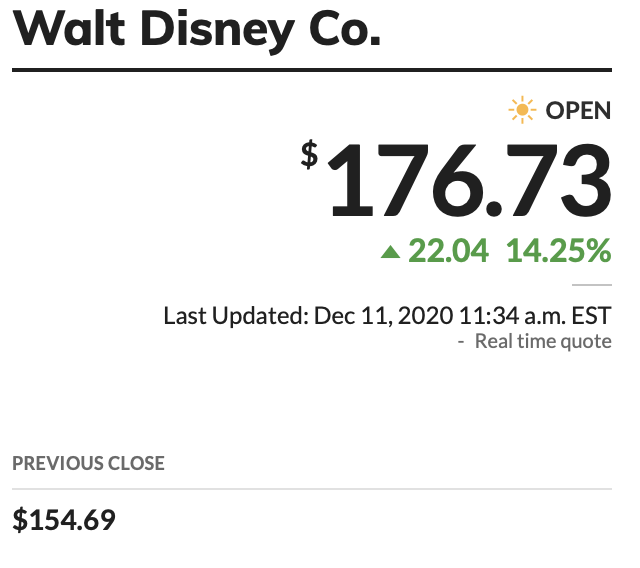Click the $154.69 previous close value
This screenshot has width=640, height=568.
[x=64, y=520]
